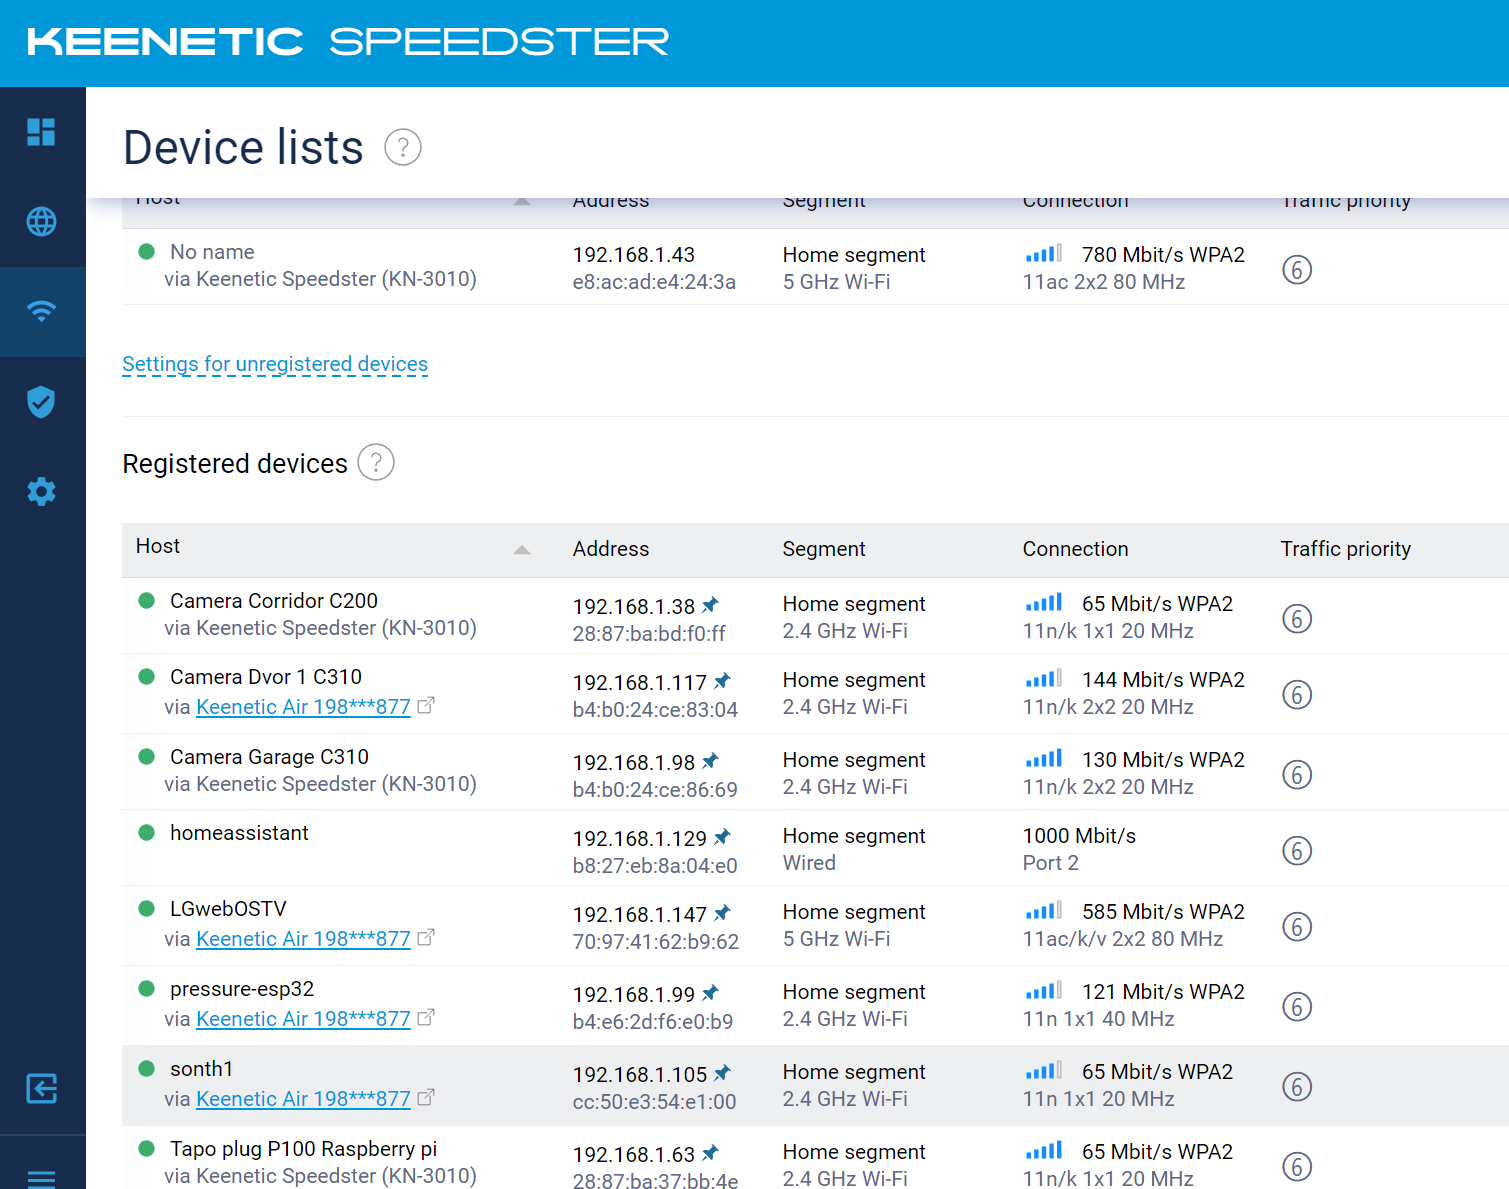
Task: Click the pin icon next to 192.168.1.147
Action: click(x=722, y=913)
